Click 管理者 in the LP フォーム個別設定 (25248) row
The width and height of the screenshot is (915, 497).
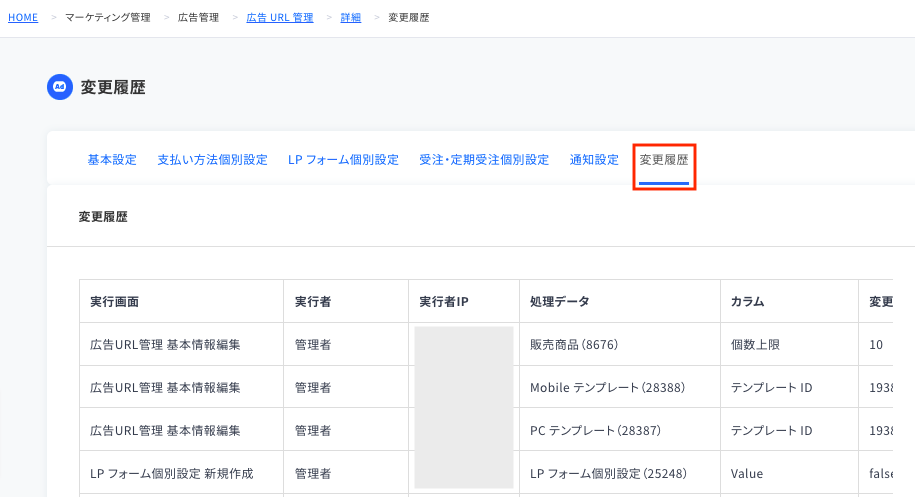click(x=313, y=474)
